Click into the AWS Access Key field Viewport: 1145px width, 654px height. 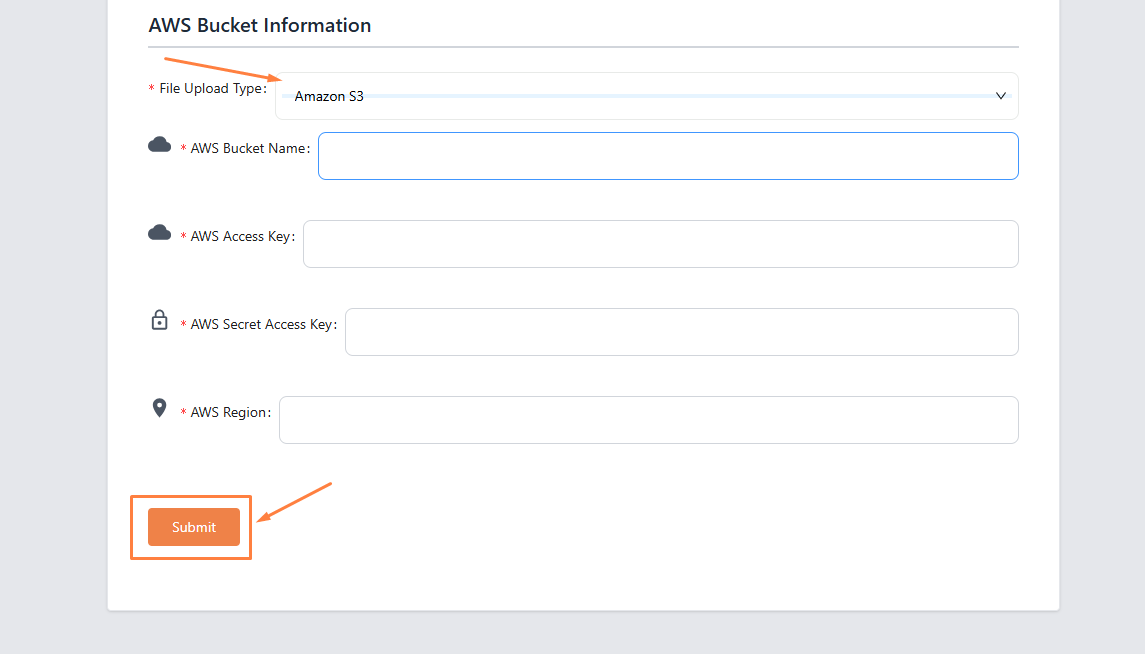[661, 244]
